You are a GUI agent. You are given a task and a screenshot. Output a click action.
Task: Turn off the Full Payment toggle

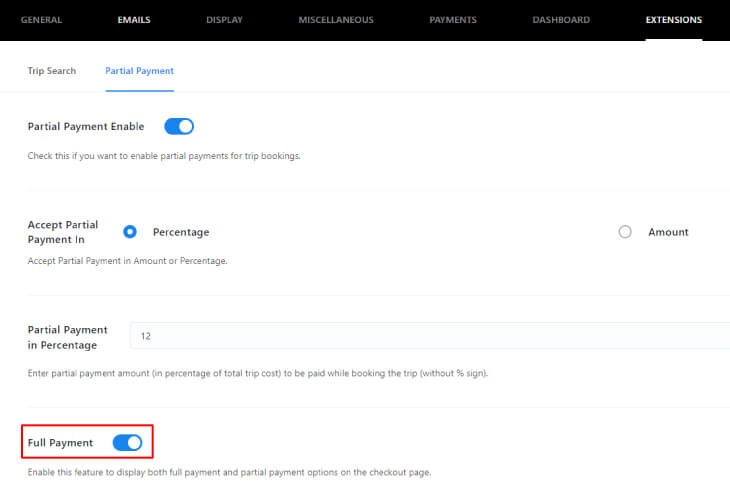pos(127,443)
